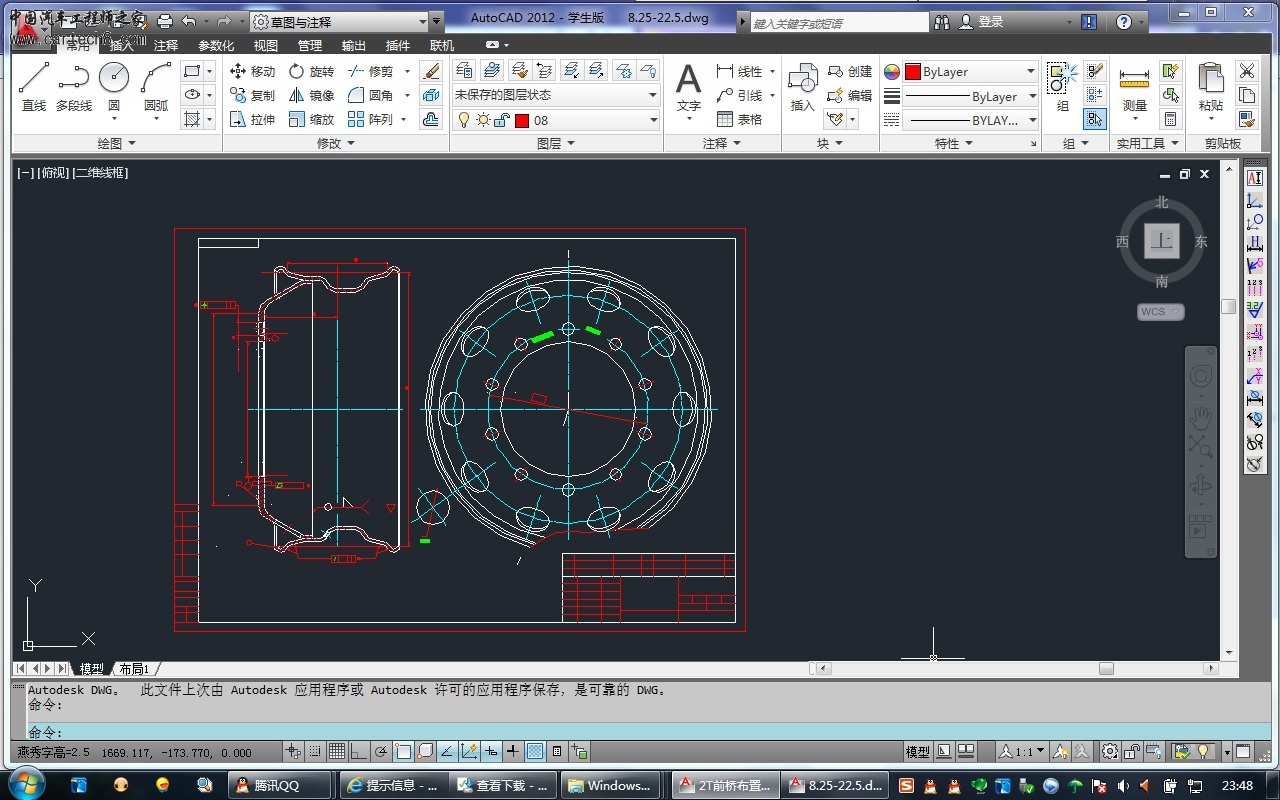Open the 视图 (View) ribbon tab
The width and height of the screenshot is (1280, 800).
tap(266, 45)
